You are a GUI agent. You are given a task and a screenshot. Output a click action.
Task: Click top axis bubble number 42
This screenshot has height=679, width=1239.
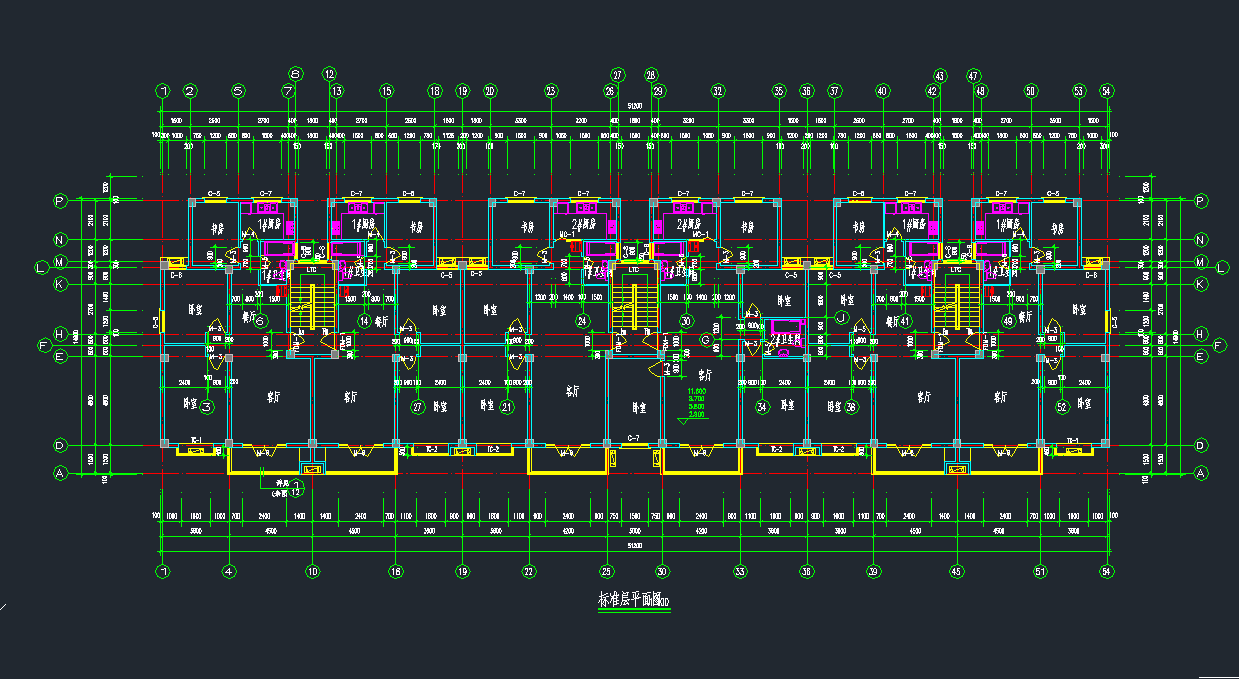point(932,91)
